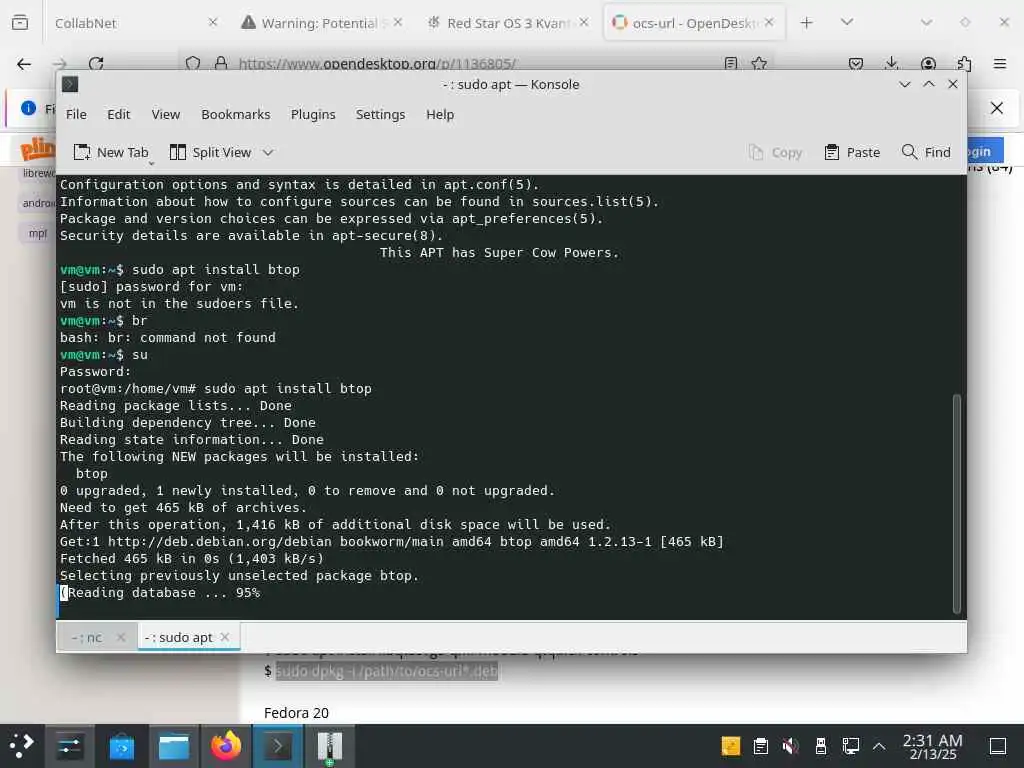Open the Firefox downloads panel
The width and height of the screenshot is (1024, 768).
point(891,64)
